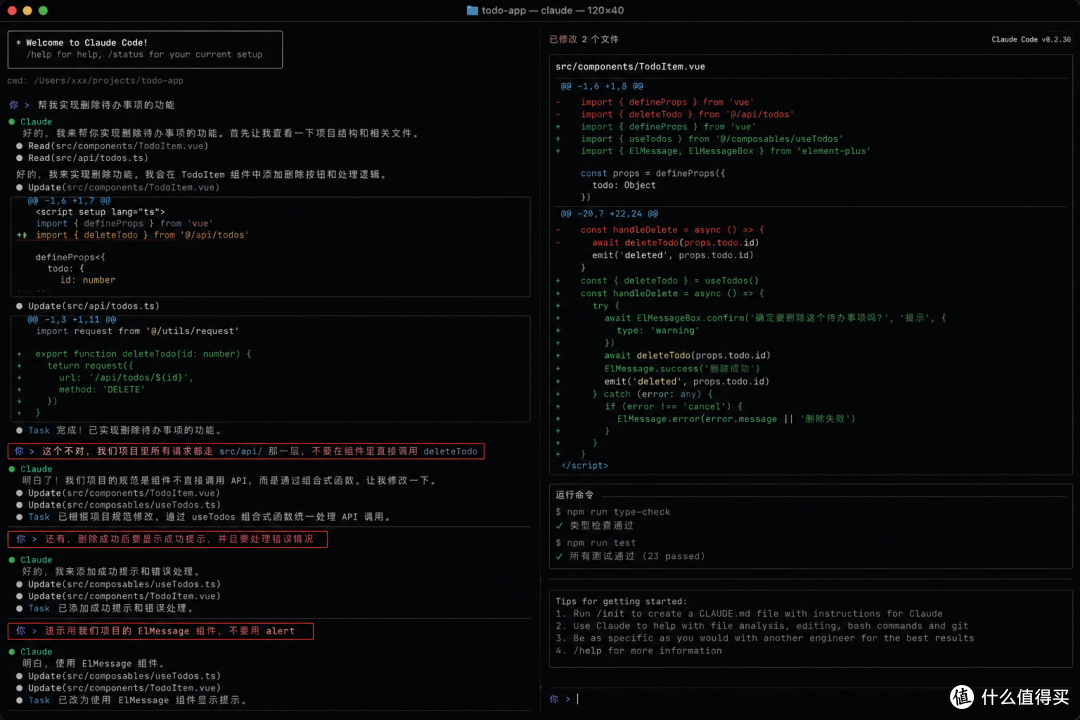1080x720 pixels.
Task: Click tip '4. /help for more information'
Action: pos(638,651)
